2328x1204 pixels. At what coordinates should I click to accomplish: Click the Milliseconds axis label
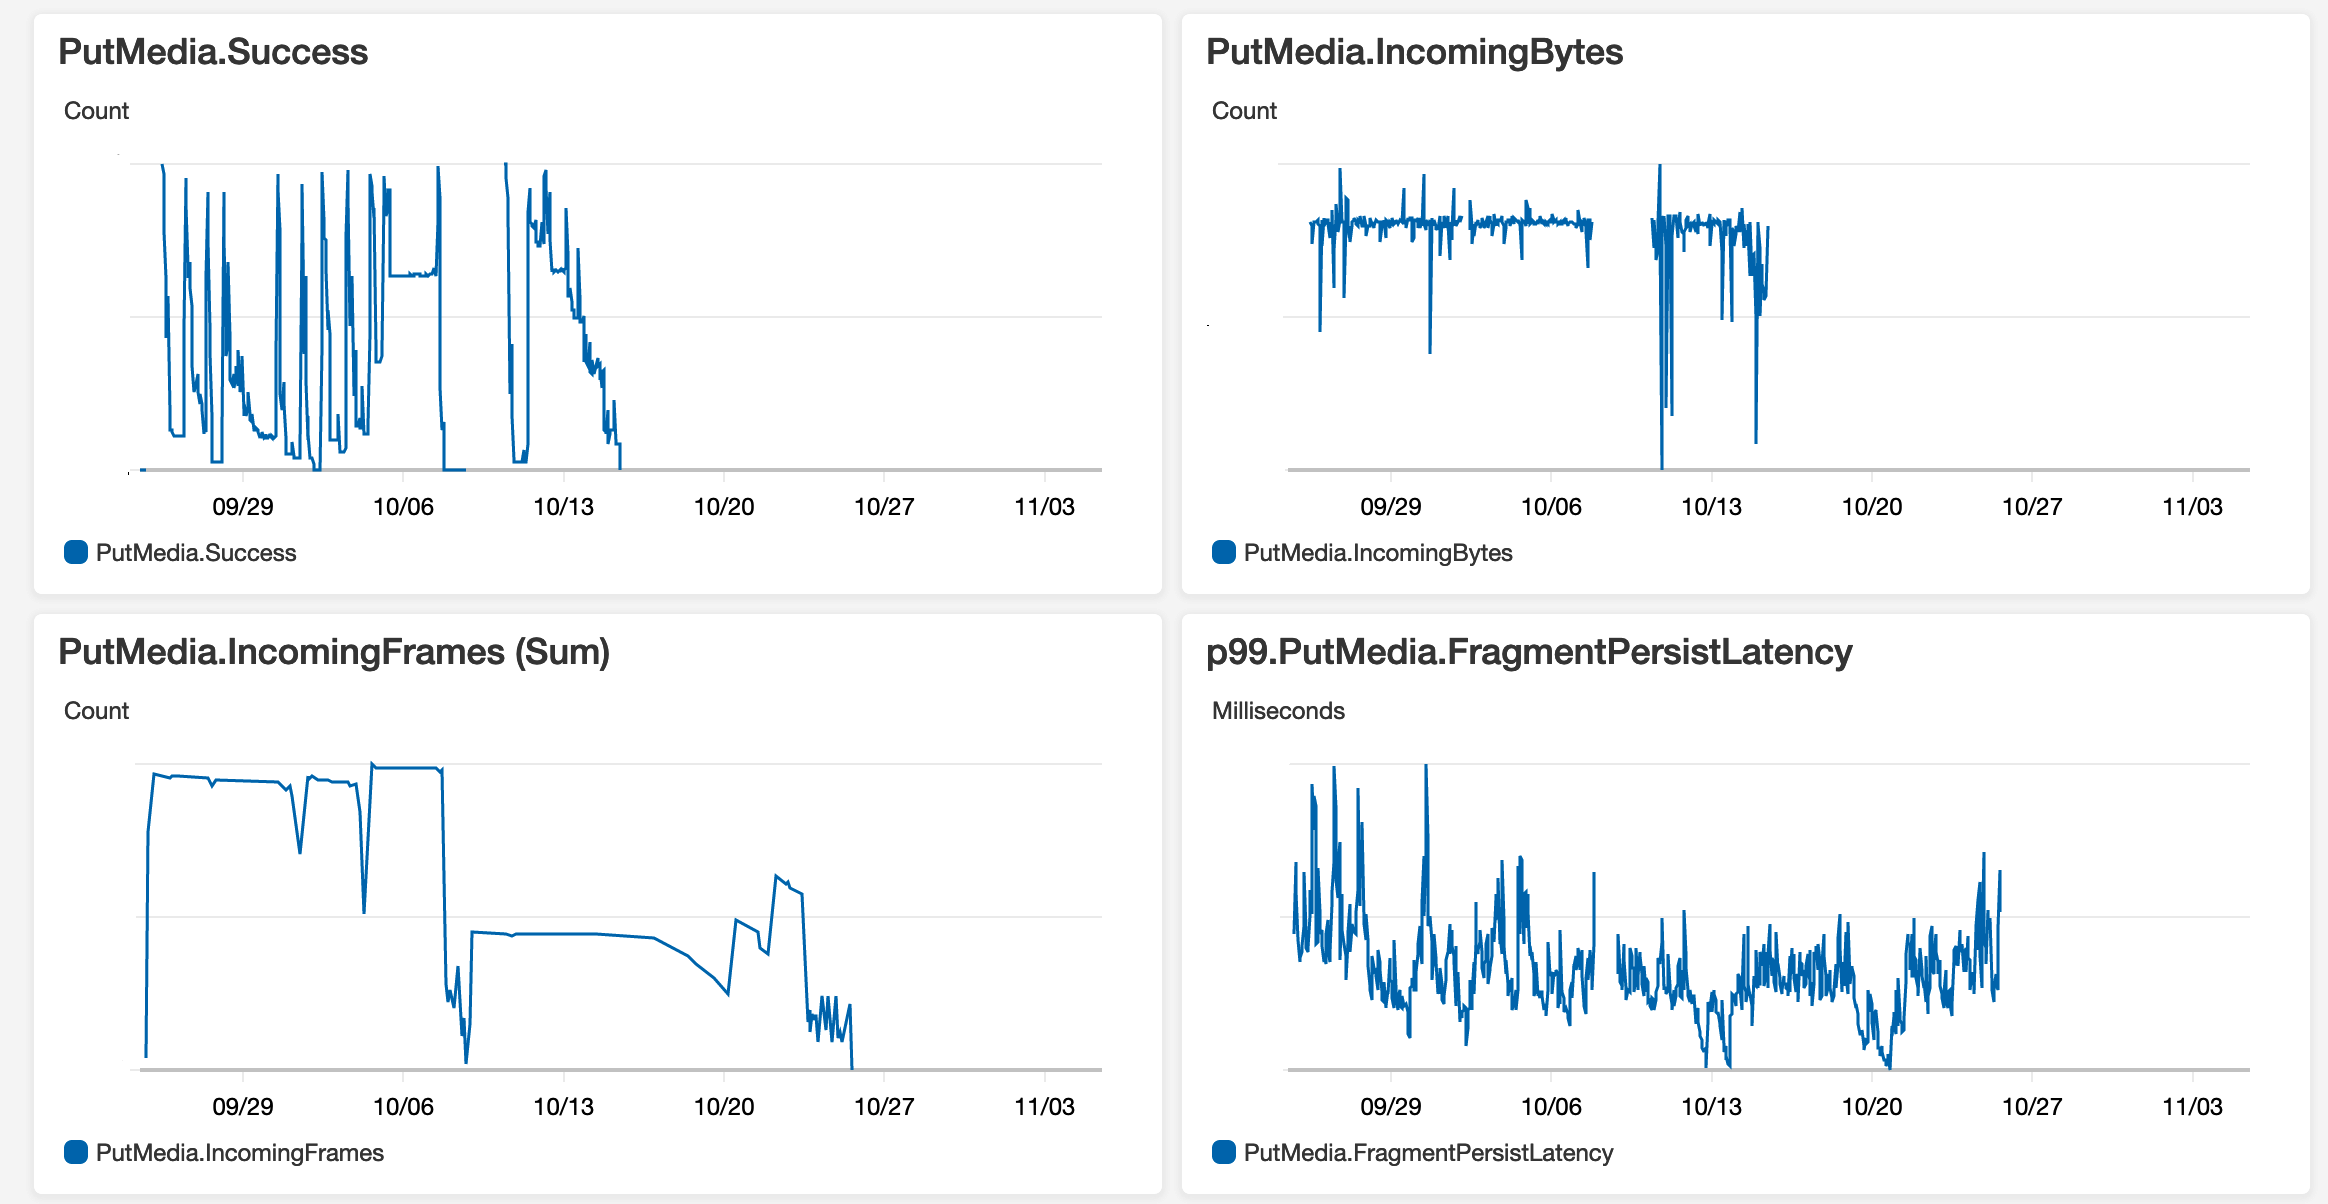(x=1278, y=711)
